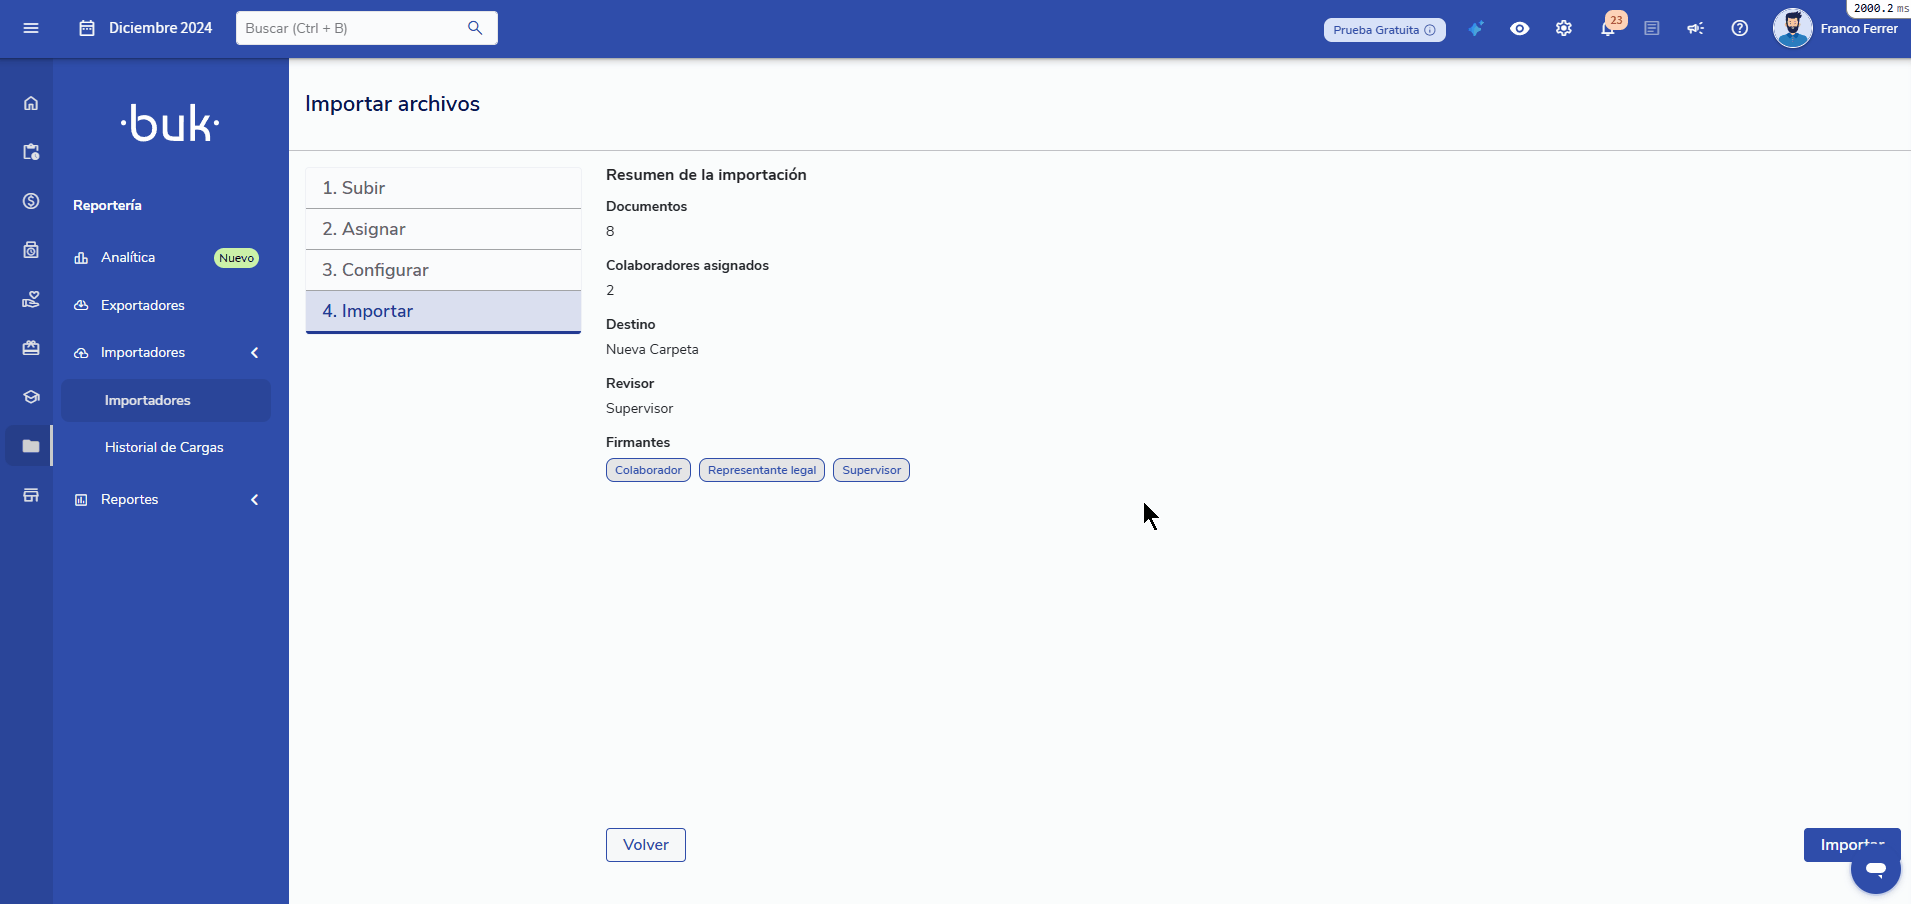Collapse the Importadores submenu
Screen dimensions: 1911x904
tap(255, 353)
